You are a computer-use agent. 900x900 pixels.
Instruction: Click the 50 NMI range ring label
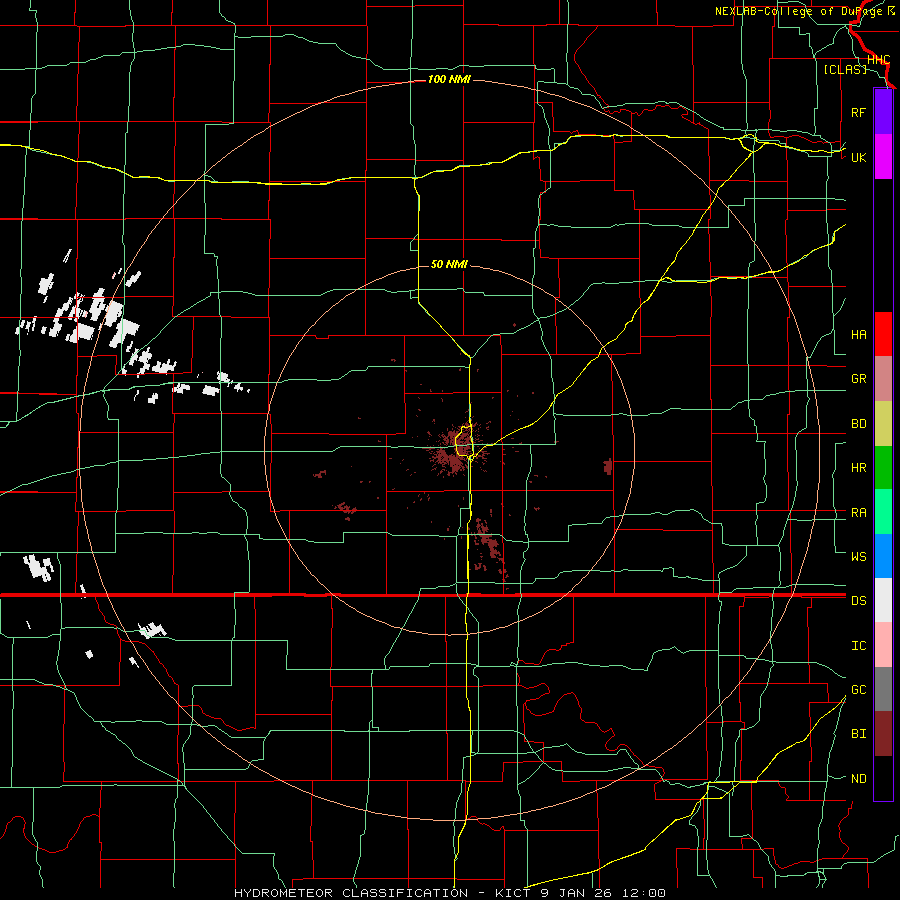coord(449,265)
